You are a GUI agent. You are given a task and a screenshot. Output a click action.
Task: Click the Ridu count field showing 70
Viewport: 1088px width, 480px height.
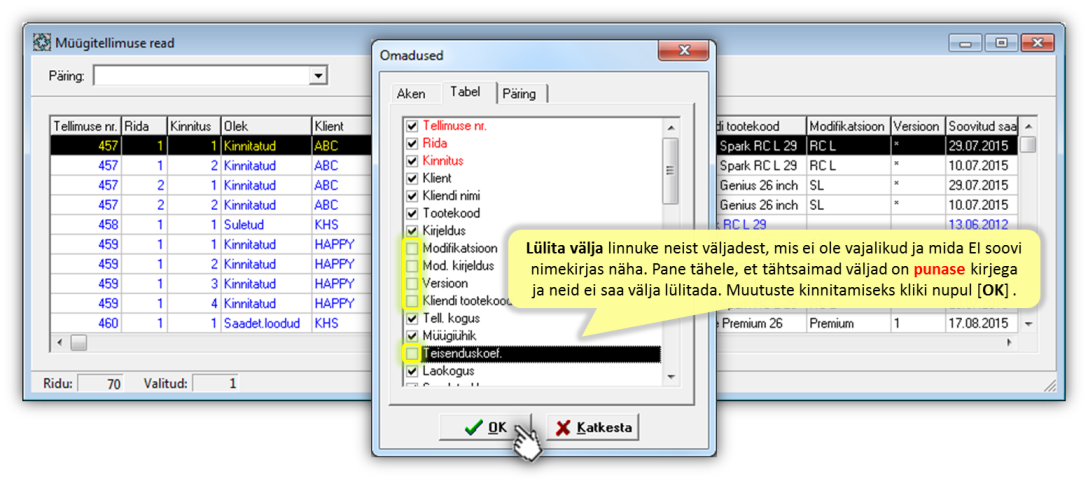(101, 384)
